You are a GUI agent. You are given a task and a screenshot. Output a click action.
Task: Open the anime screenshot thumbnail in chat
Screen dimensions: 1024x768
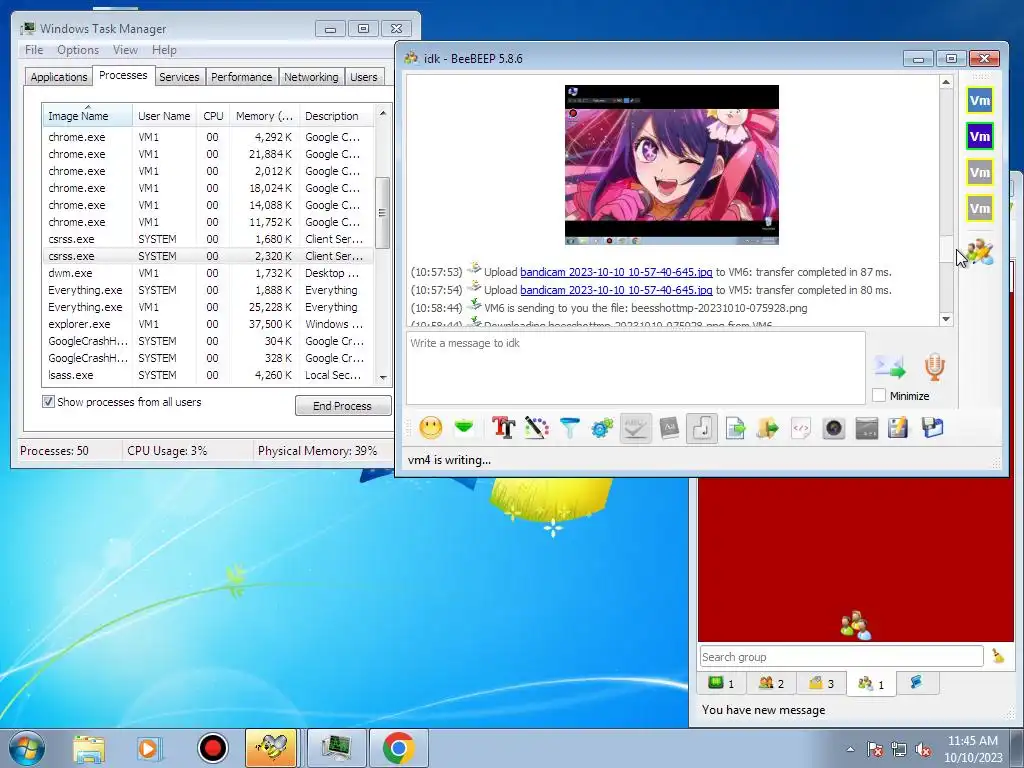(671, 165)
